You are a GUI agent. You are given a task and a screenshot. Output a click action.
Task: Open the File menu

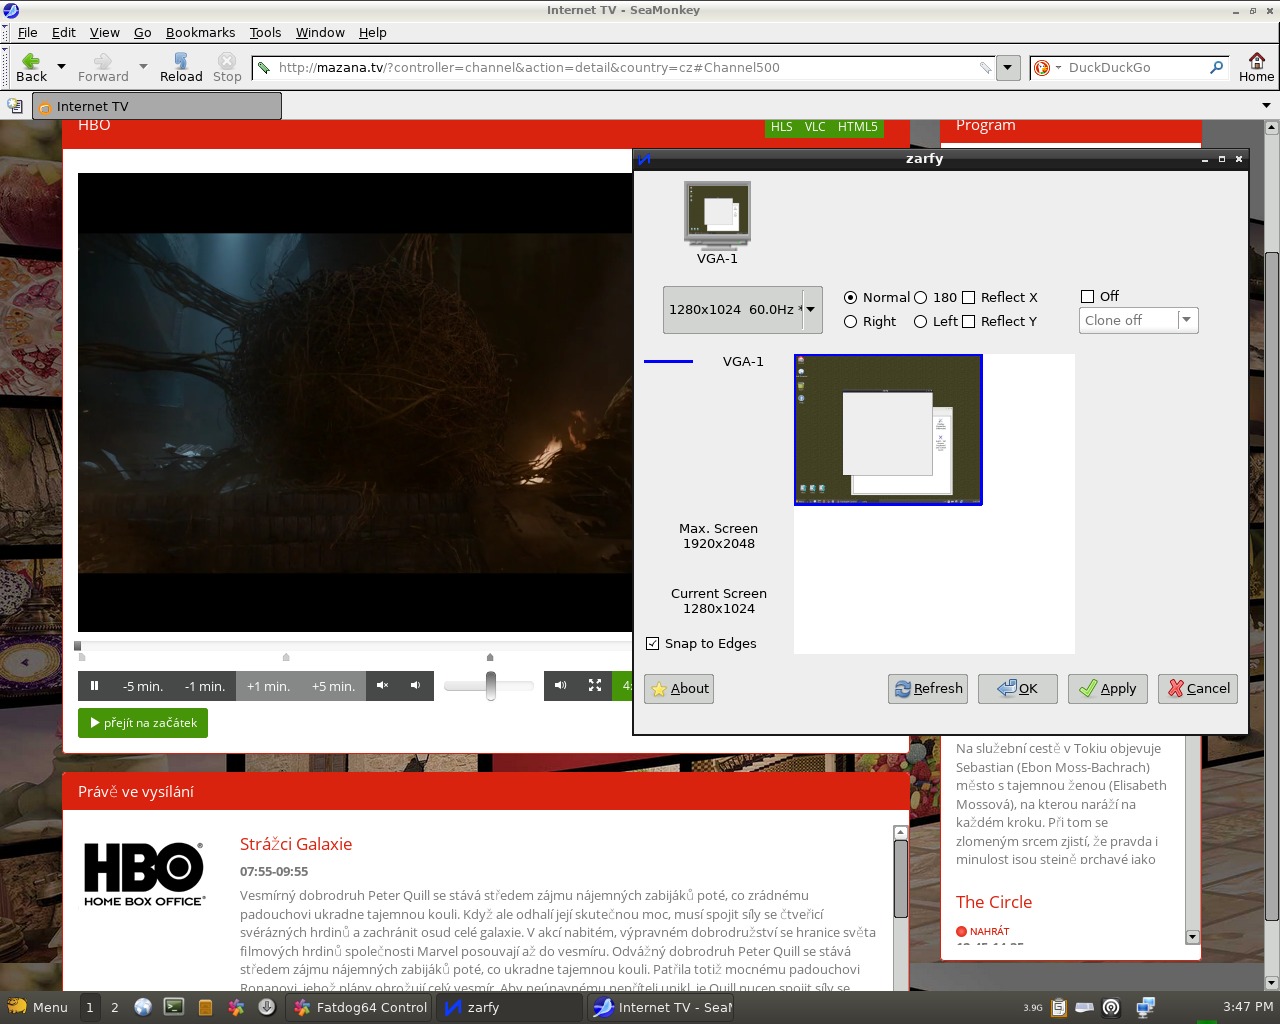click(x=27, y=32)
